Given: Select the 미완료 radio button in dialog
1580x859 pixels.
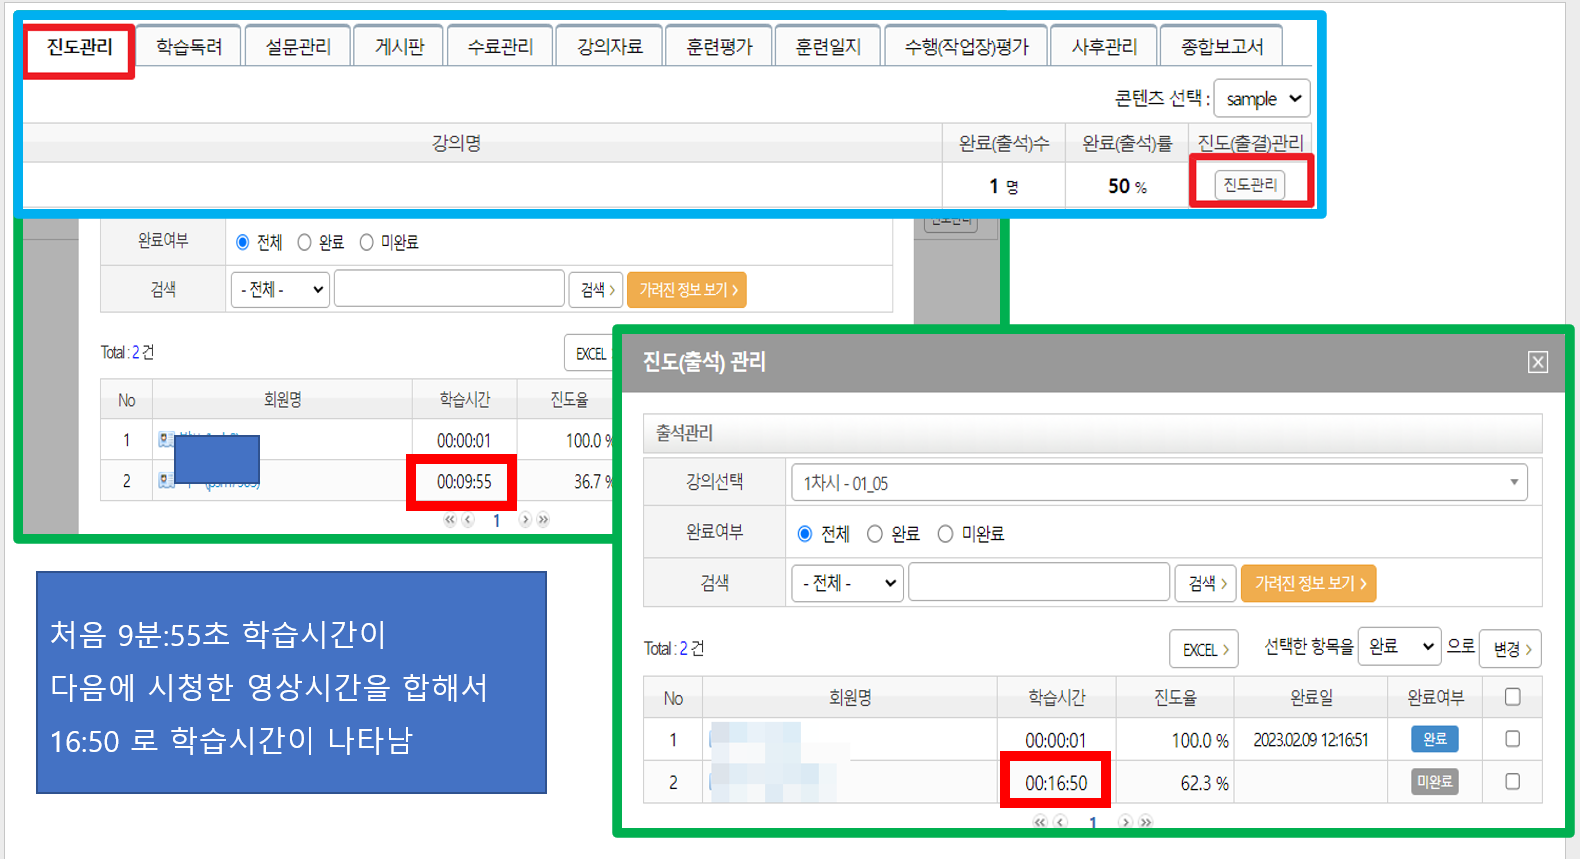Looking at the screenshot, I should pos(945,534).
